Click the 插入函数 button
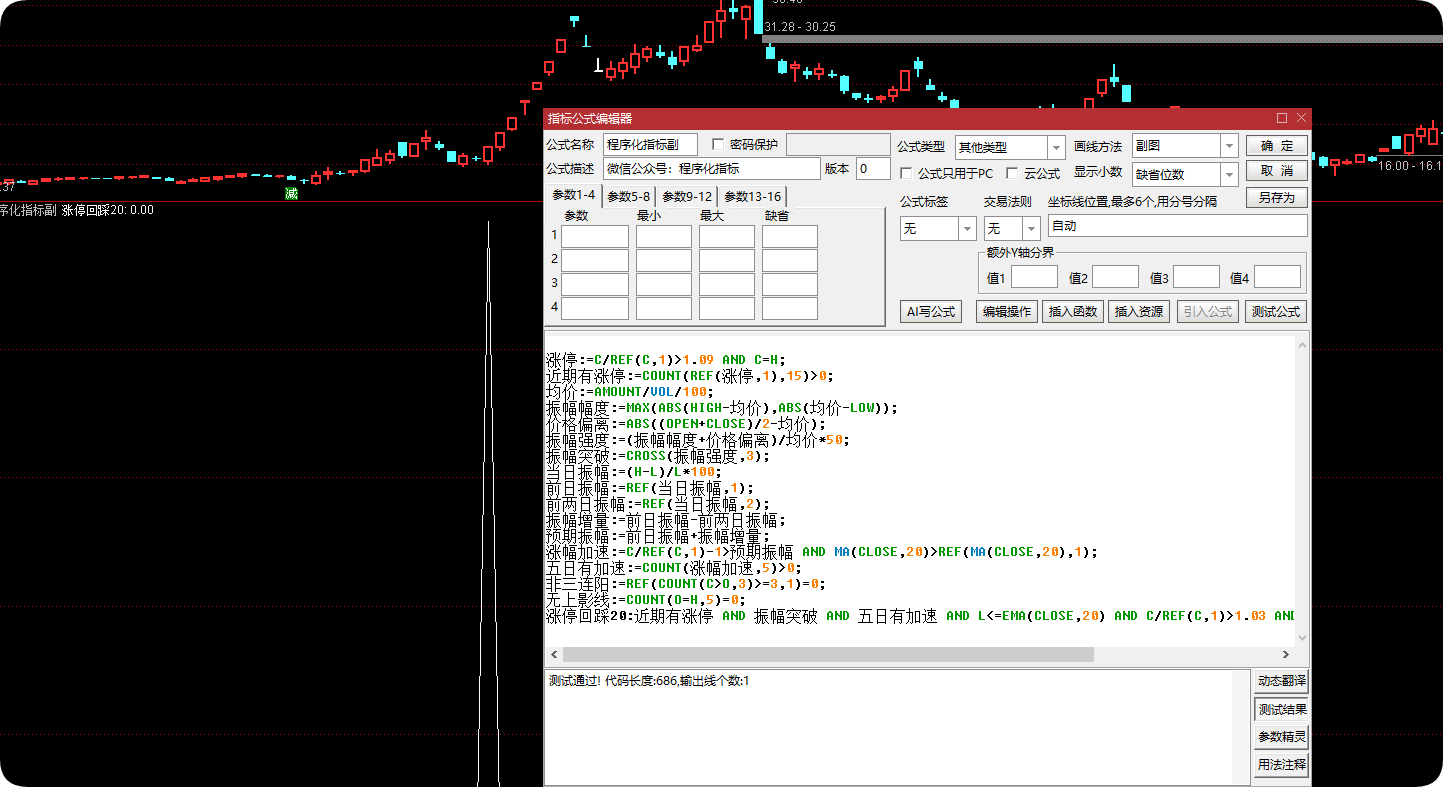The width and height of the screenshot is (1443, 787). 1073,311
